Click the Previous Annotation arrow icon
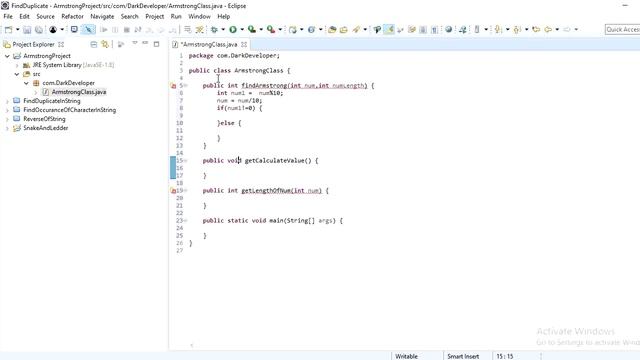Image resolution: width=640 pixels, height=360 pixels. (517, 29)
